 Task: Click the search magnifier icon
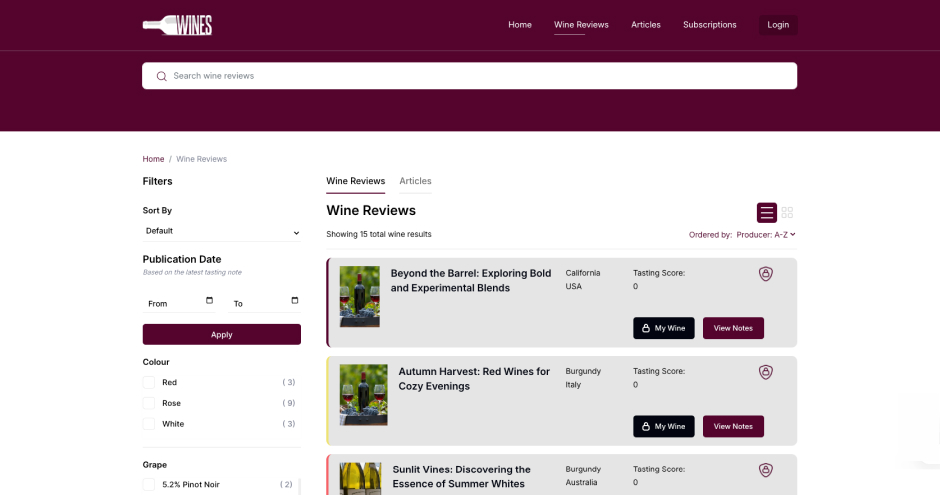[x=161, y=76]
